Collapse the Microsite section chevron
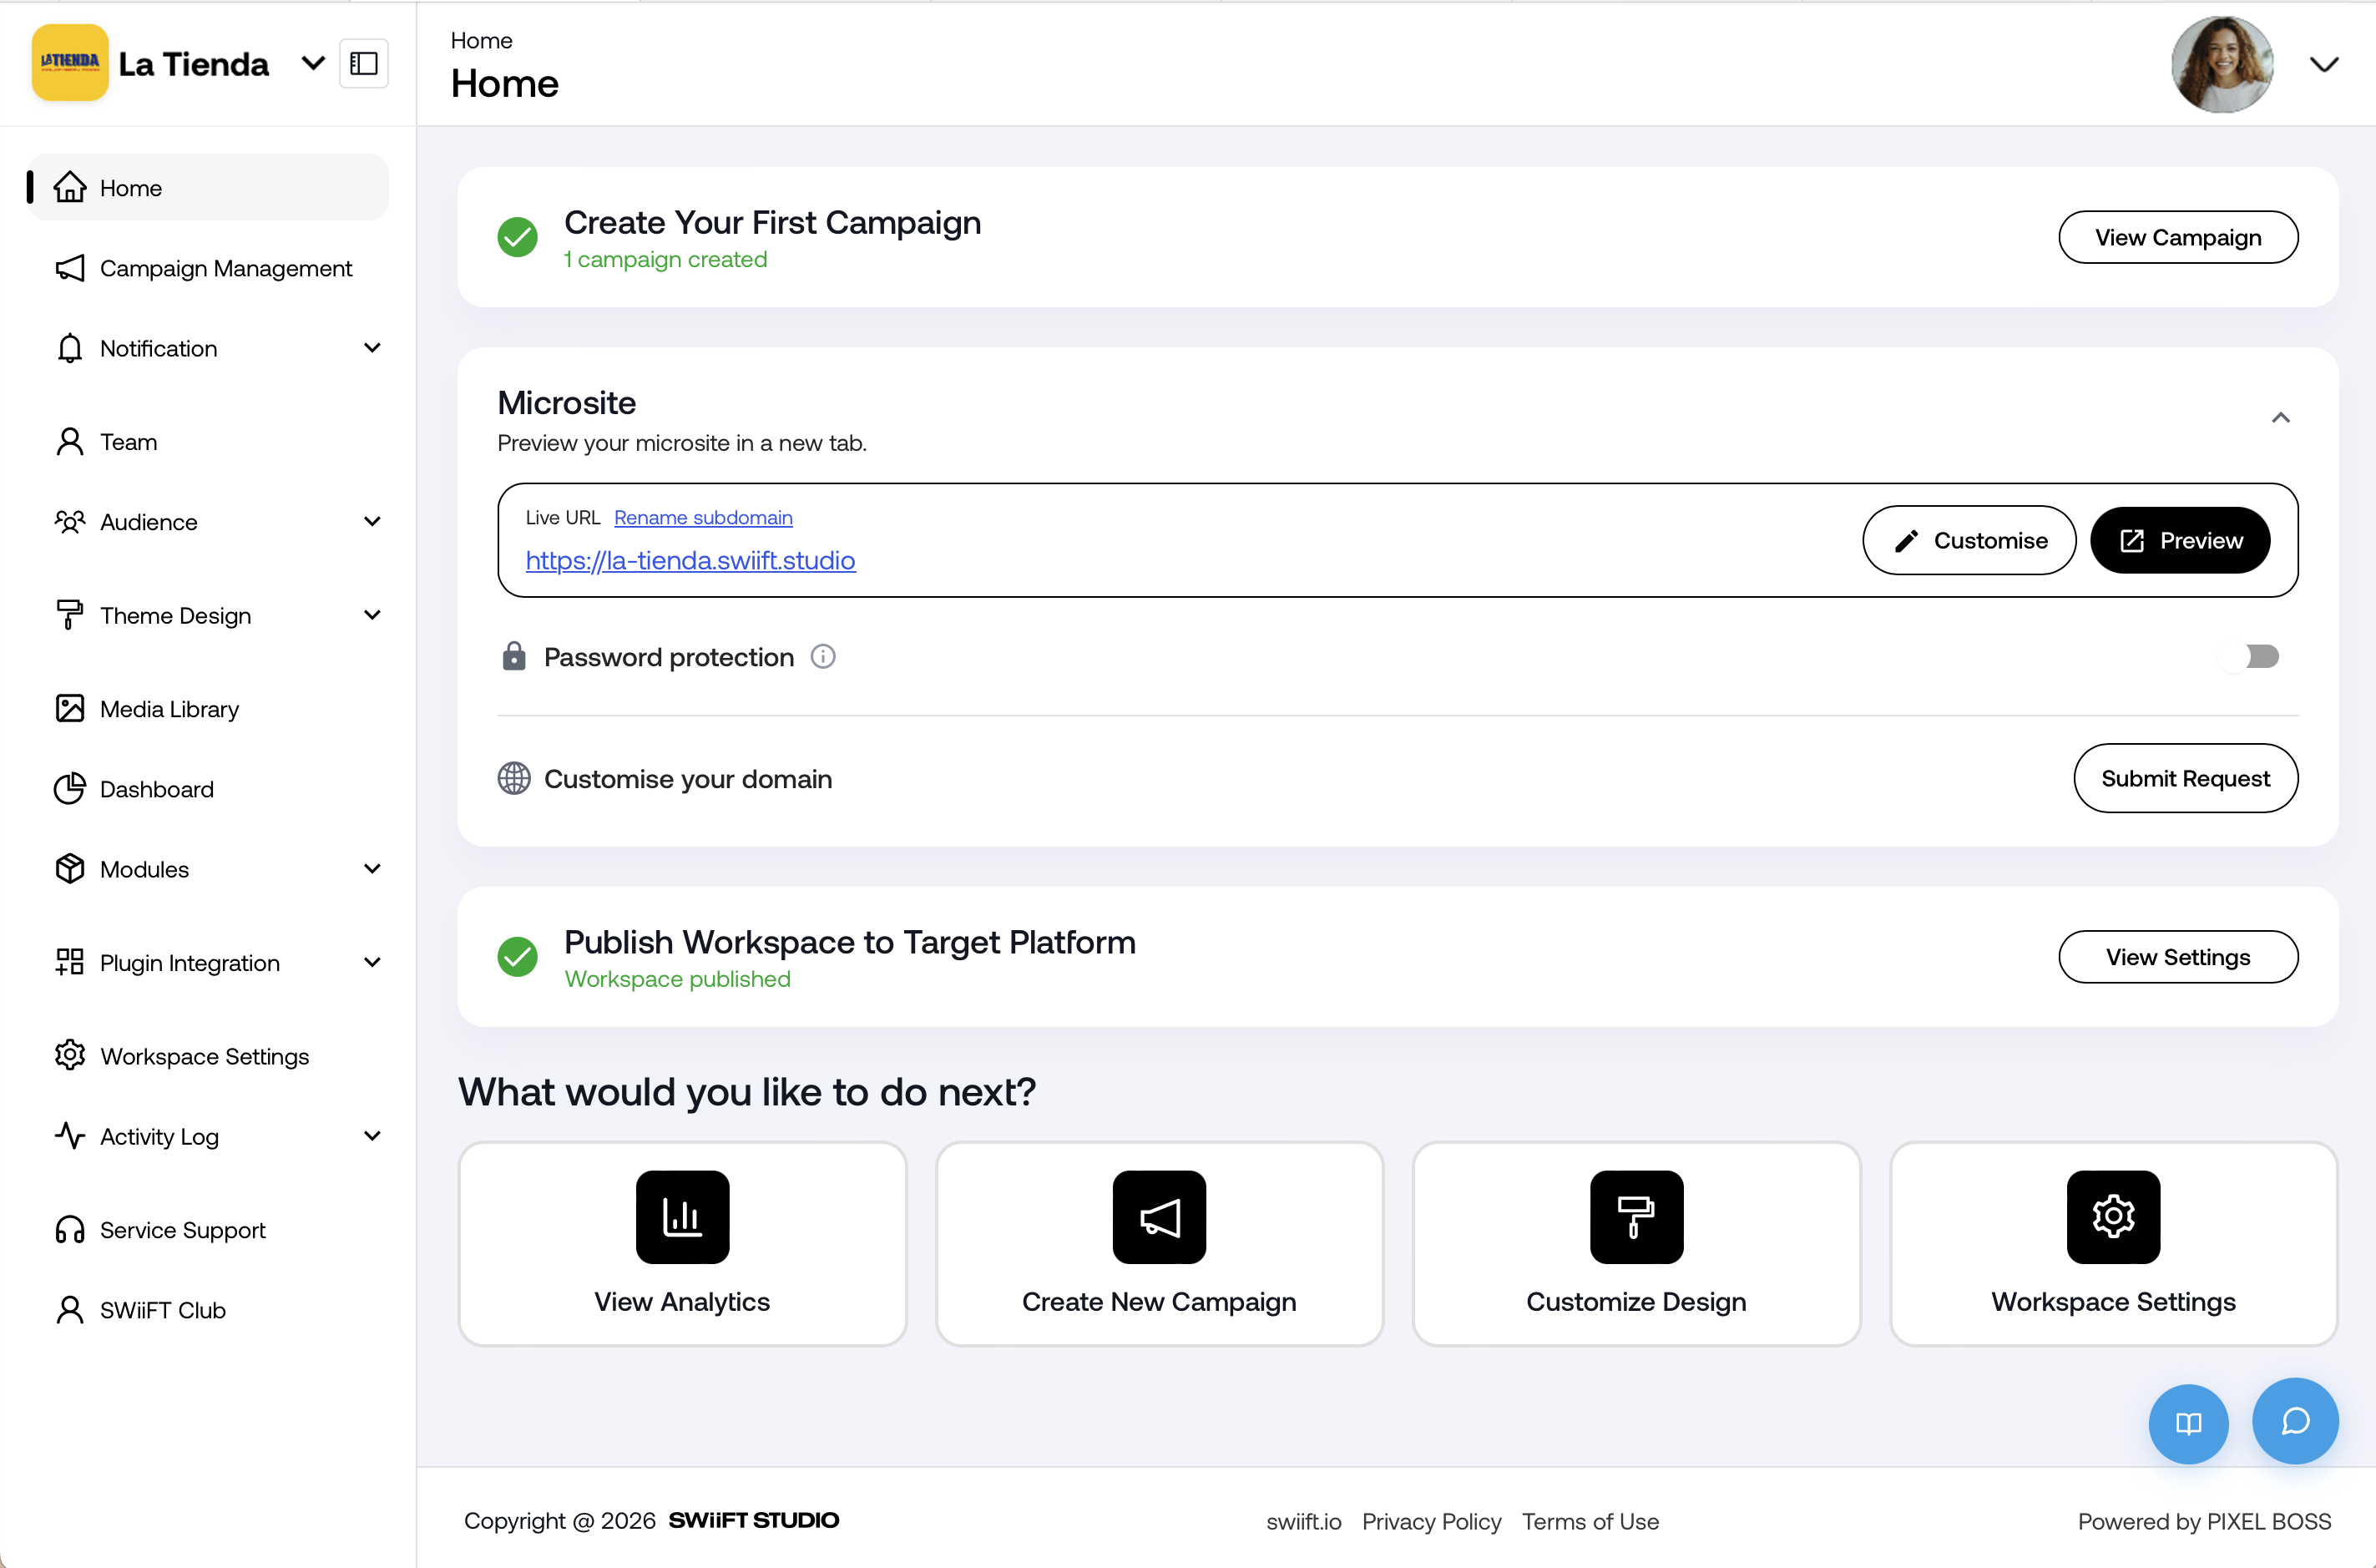 (x=2280, y=418)
